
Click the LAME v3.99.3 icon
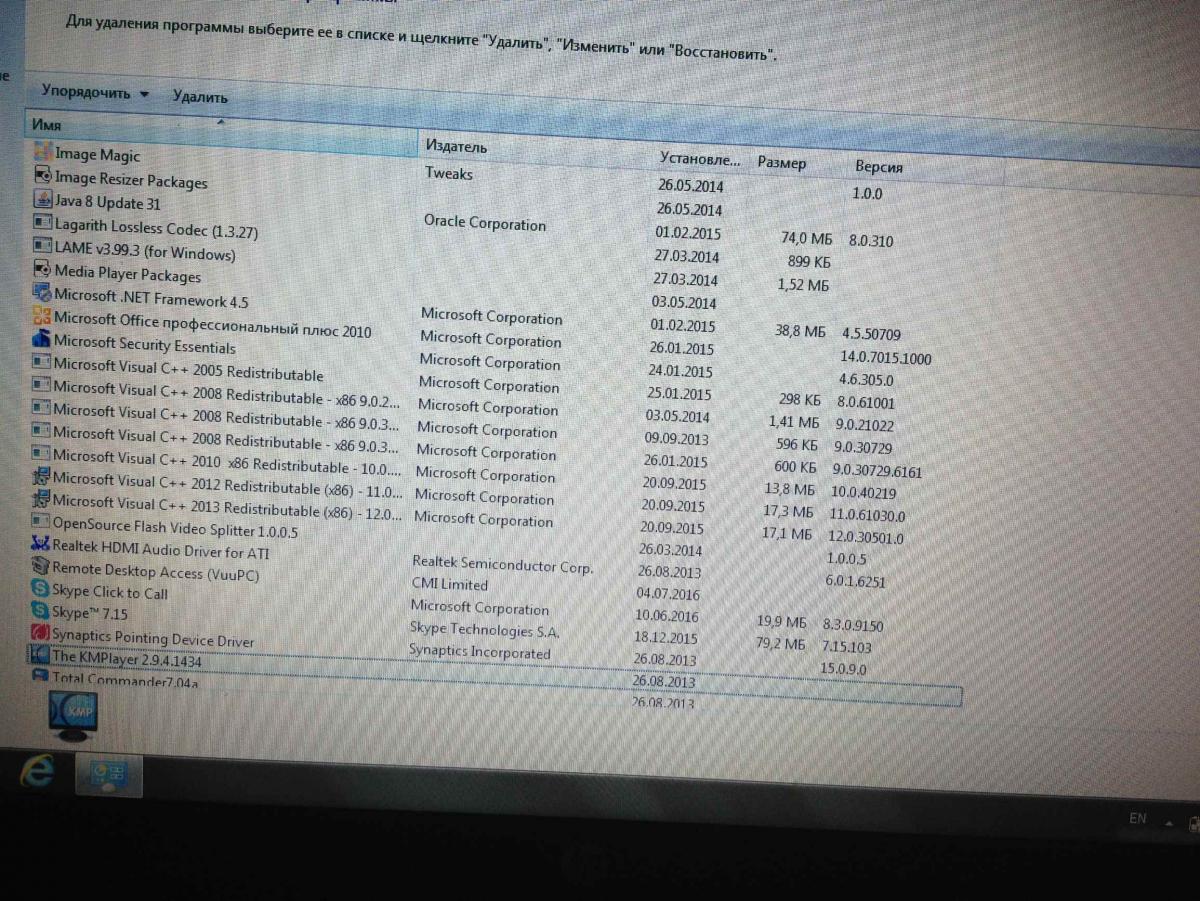point(43,245)
